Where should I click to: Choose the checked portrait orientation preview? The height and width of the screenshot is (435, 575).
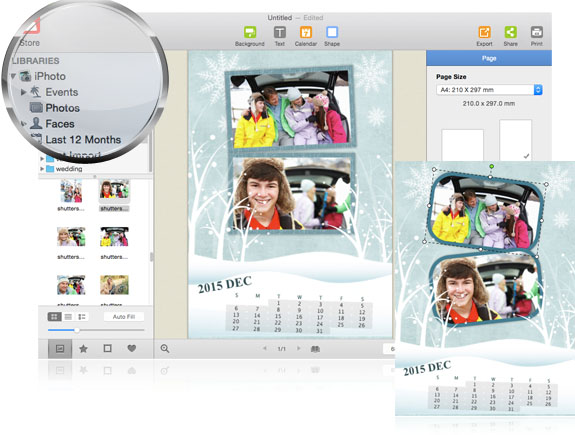(x=516, y=140)
